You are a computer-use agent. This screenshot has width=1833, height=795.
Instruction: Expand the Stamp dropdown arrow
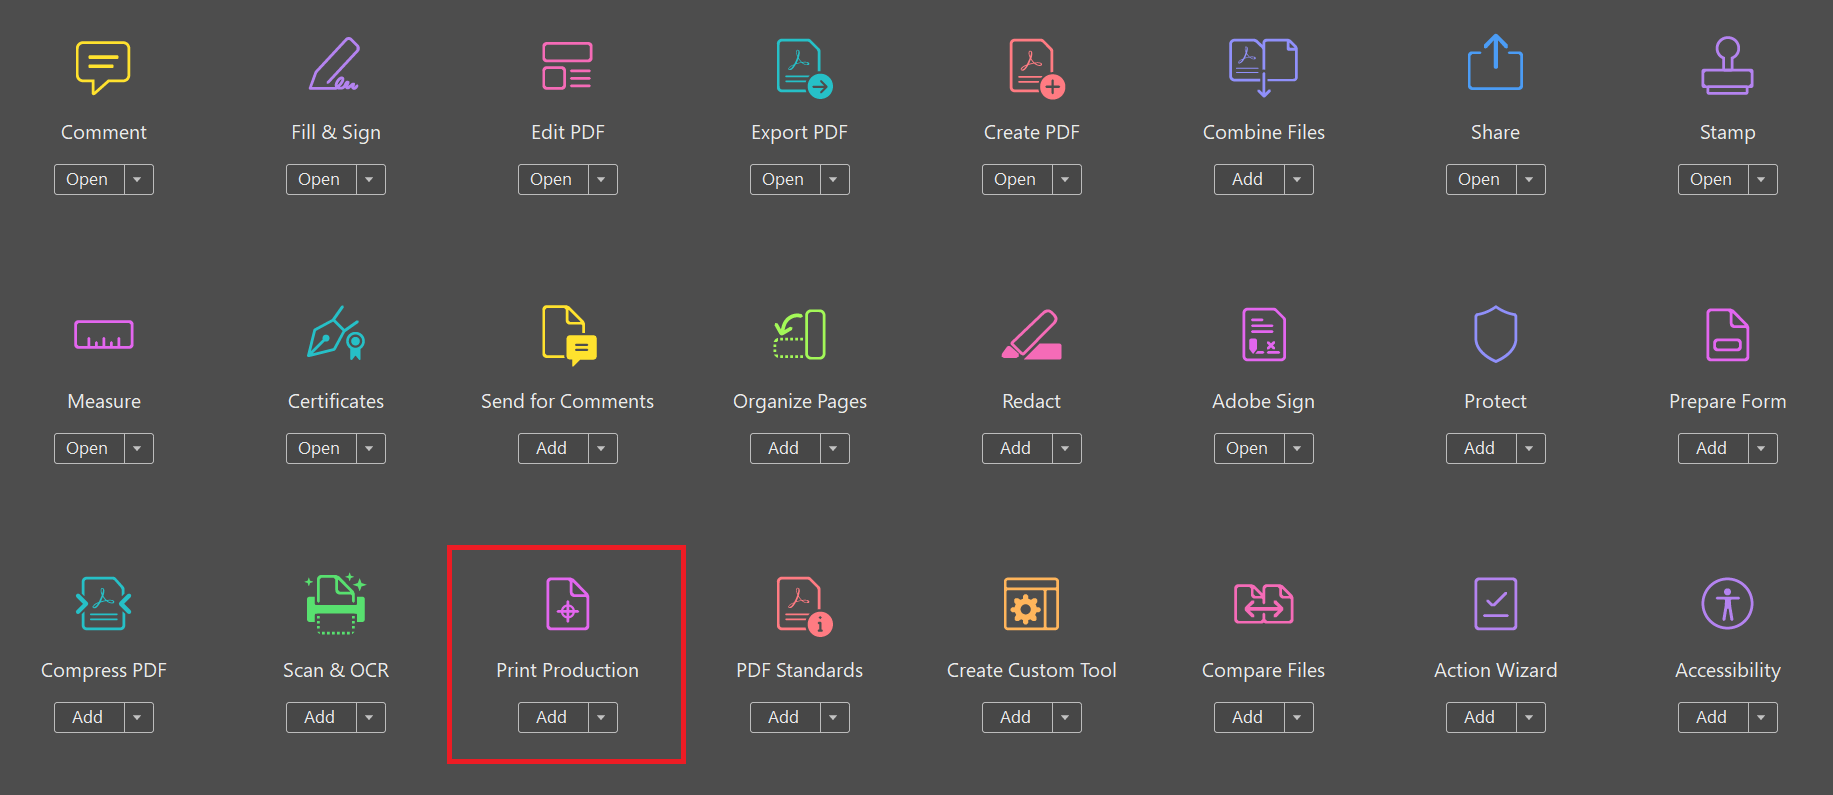click(x=1762, y=180)
